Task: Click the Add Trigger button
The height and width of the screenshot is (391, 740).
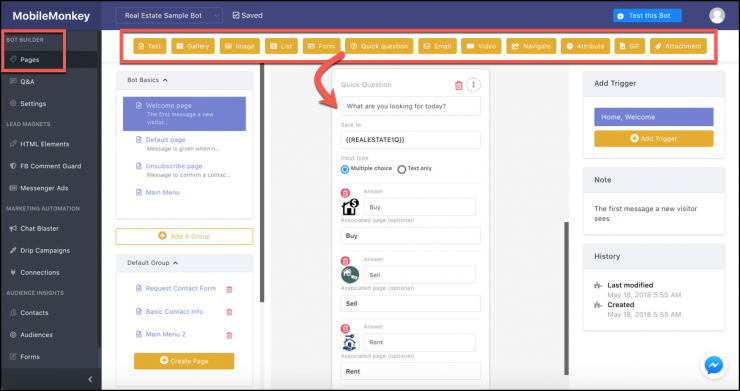Action: 654,139
